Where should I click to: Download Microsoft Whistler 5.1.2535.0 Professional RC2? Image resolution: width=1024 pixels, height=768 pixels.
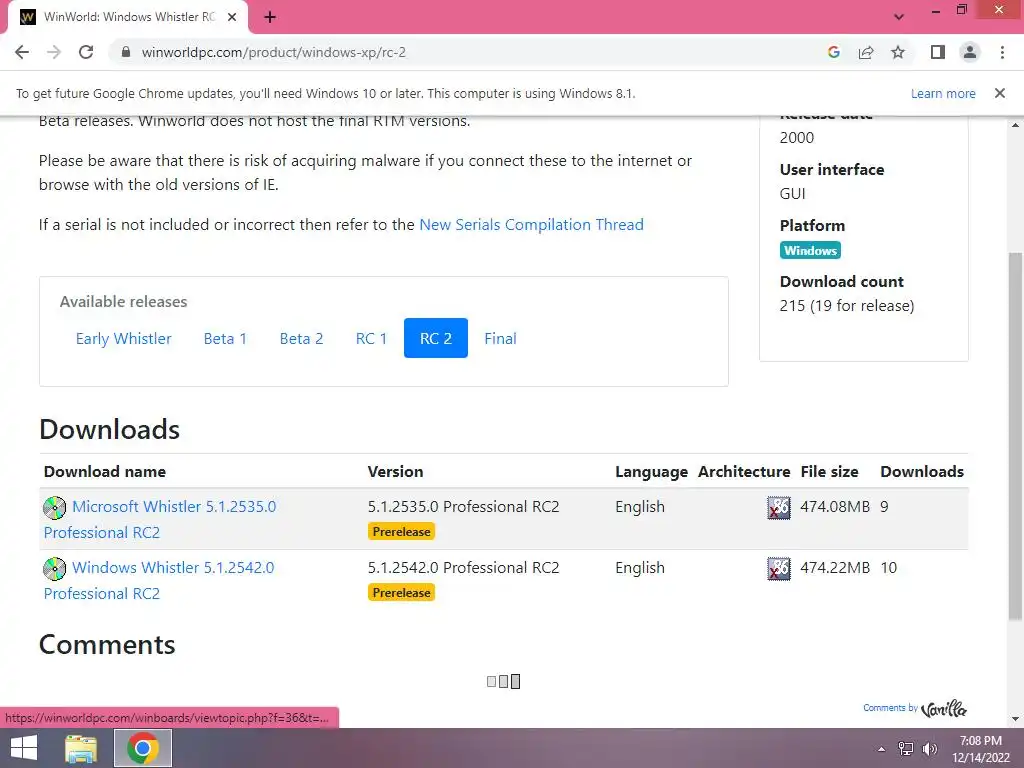tap(160, 519)
